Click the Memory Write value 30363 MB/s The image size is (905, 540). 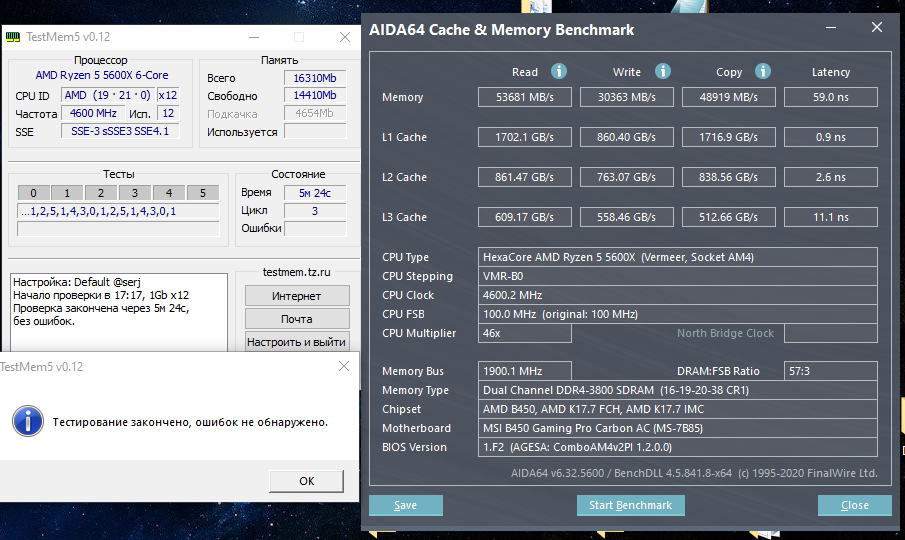(x=627, y=97)
